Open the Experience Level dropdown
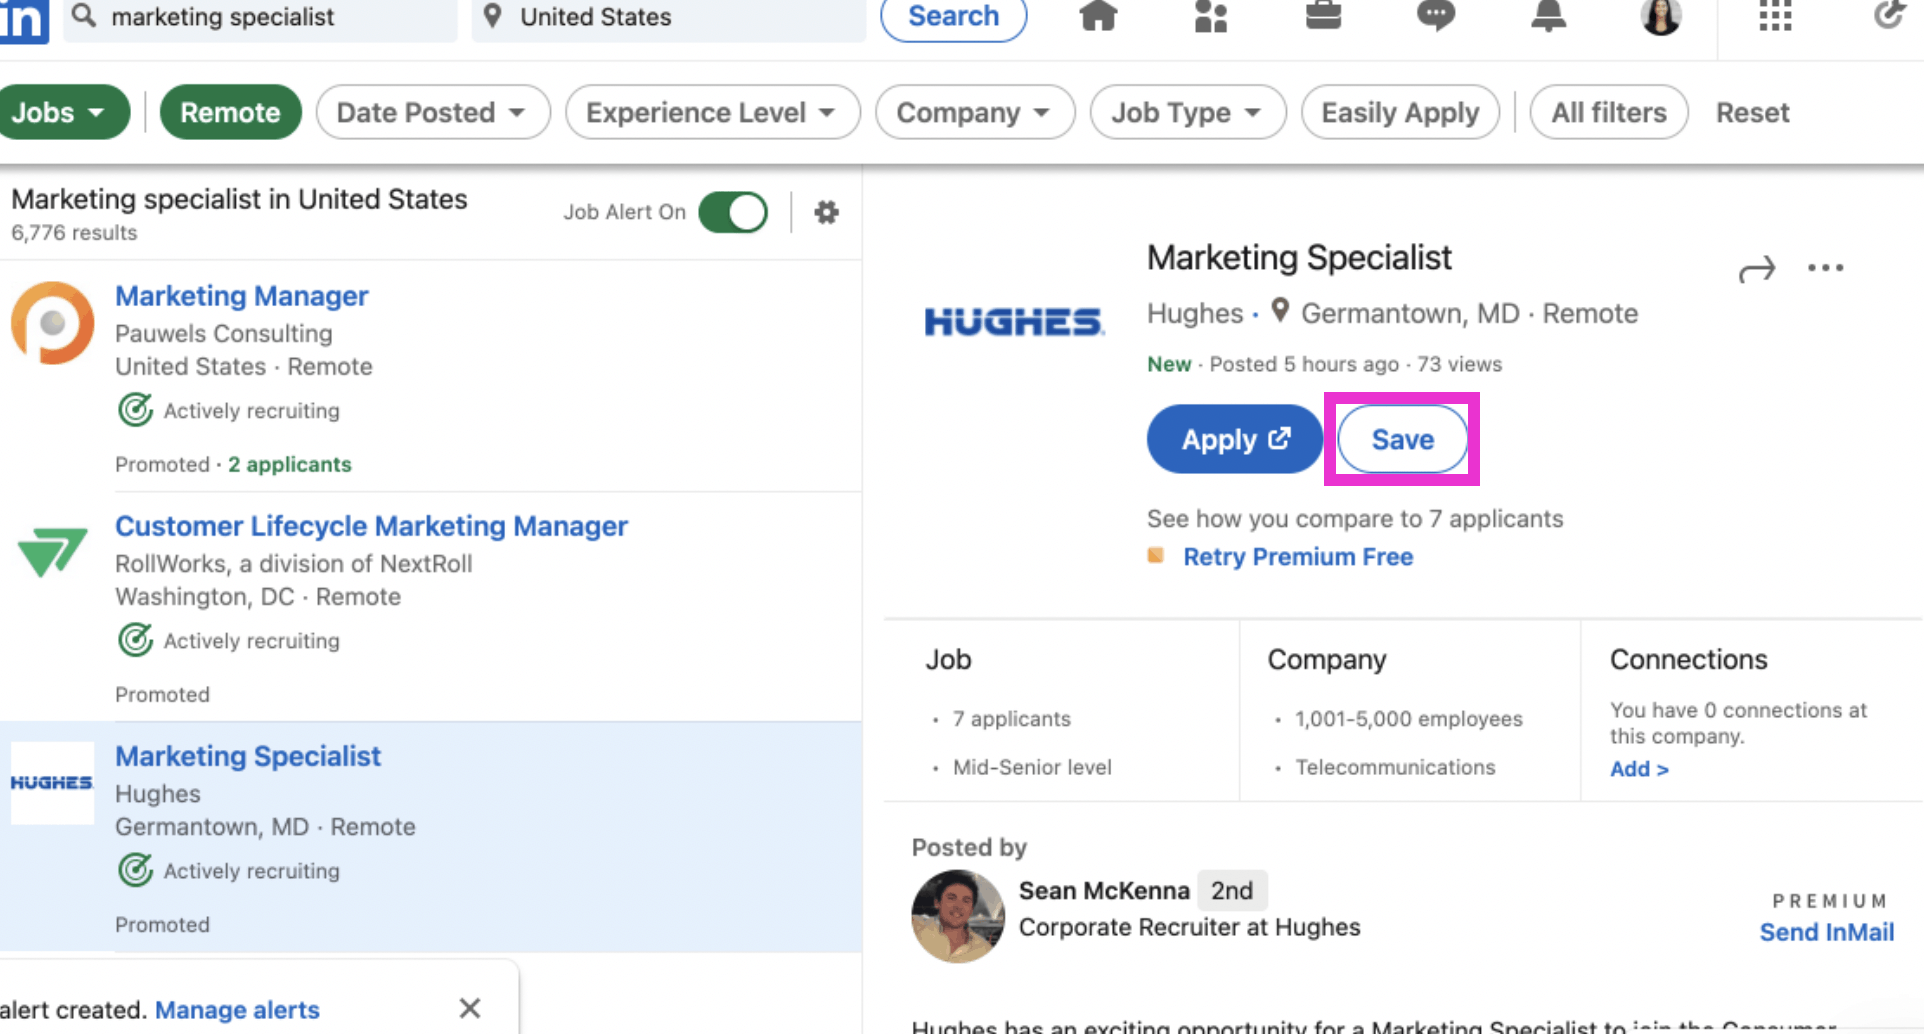The height and width of the screenshot is (1034, 1924). (x=712, y=112)
